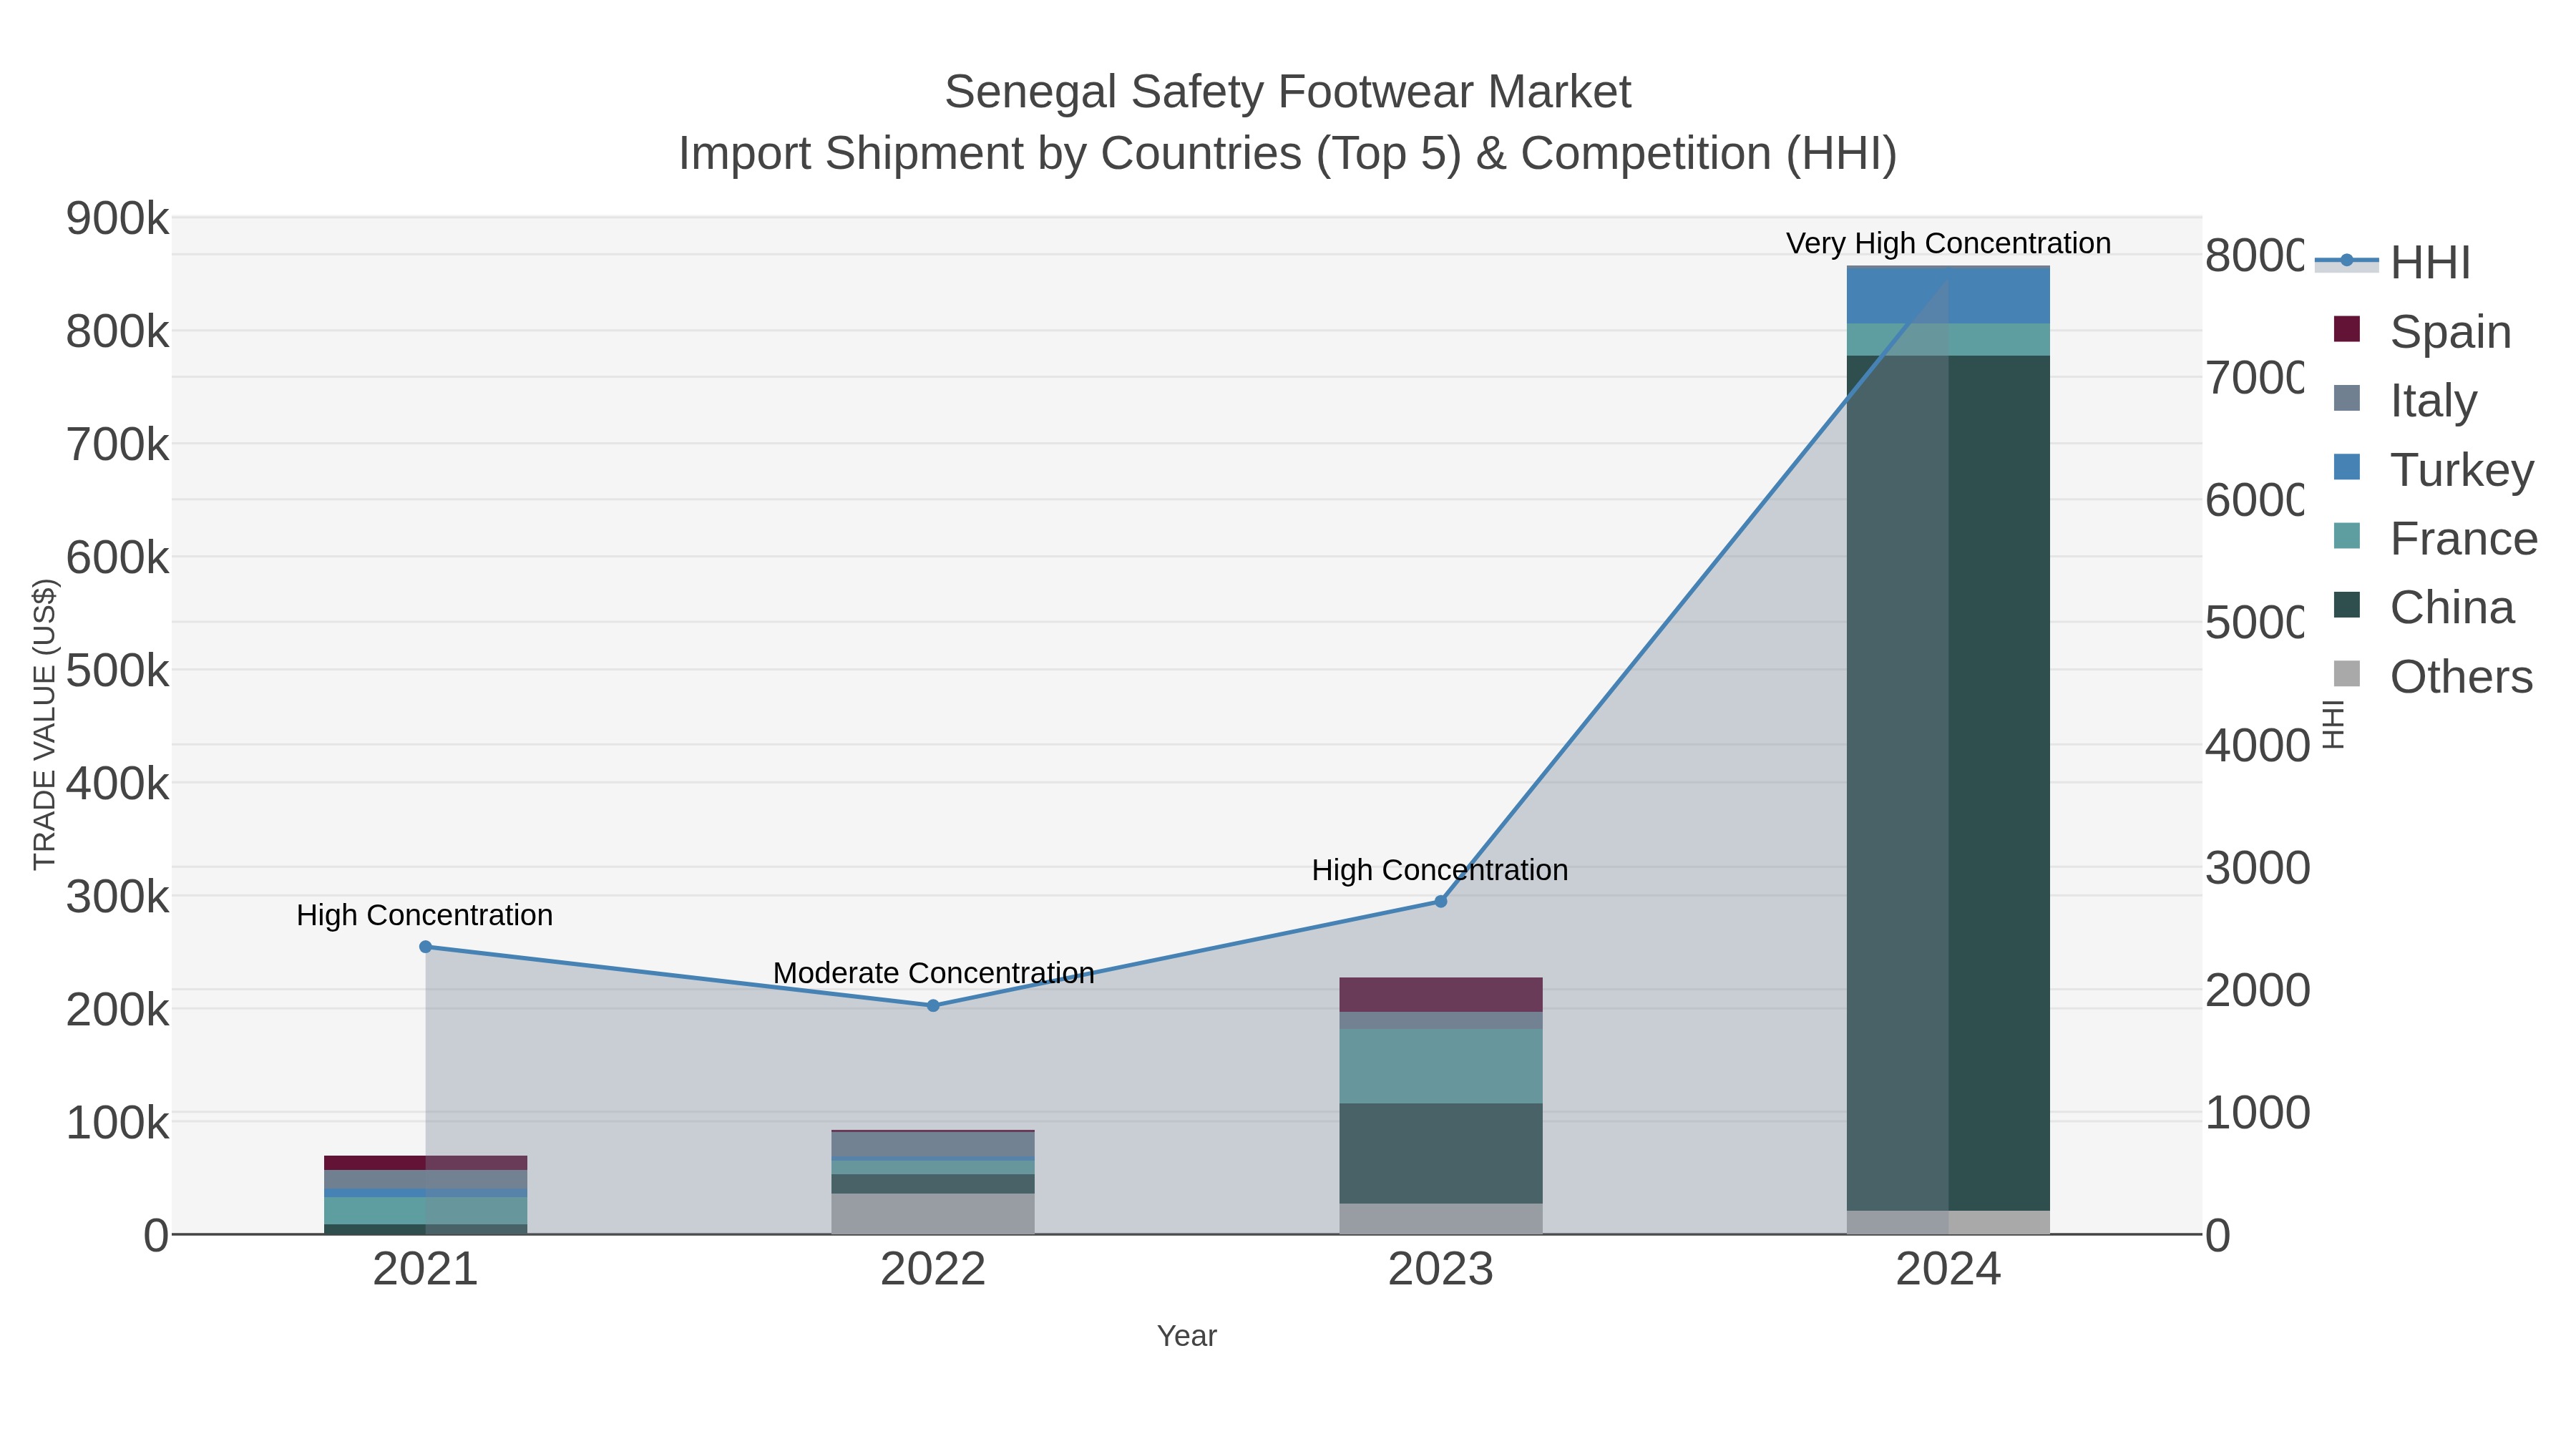
Task: Click the 2023 x-axis label
Action: tap(1441, 1269)
